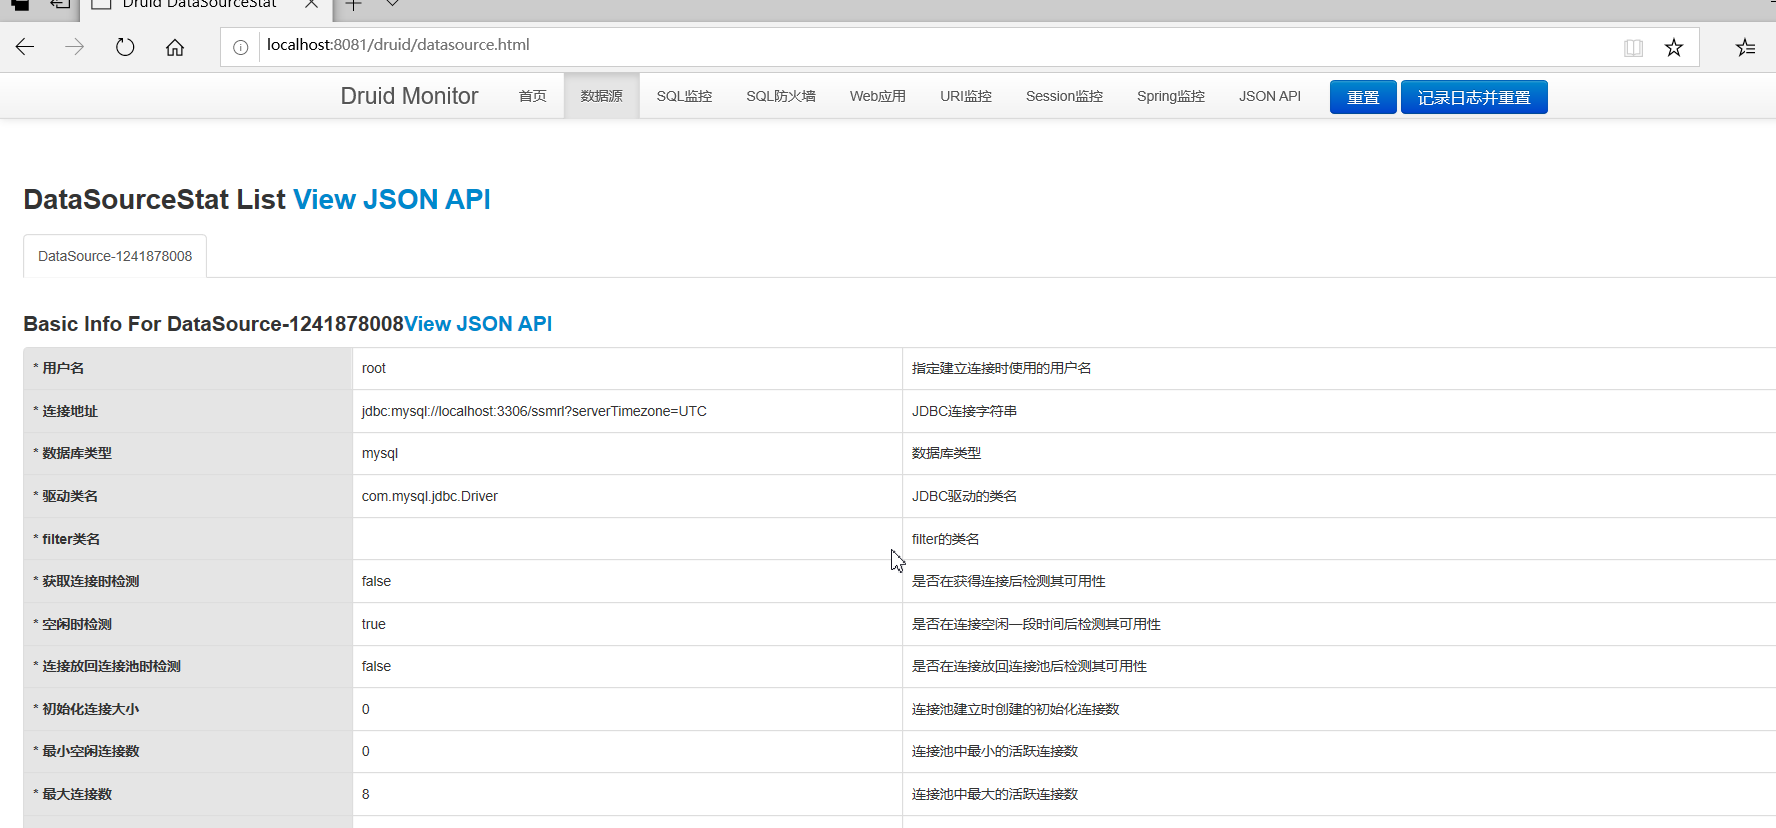Click the description 指定建立连接时使用的用户名
This screenshot has height=828, width=1776.
[1001, 368]
